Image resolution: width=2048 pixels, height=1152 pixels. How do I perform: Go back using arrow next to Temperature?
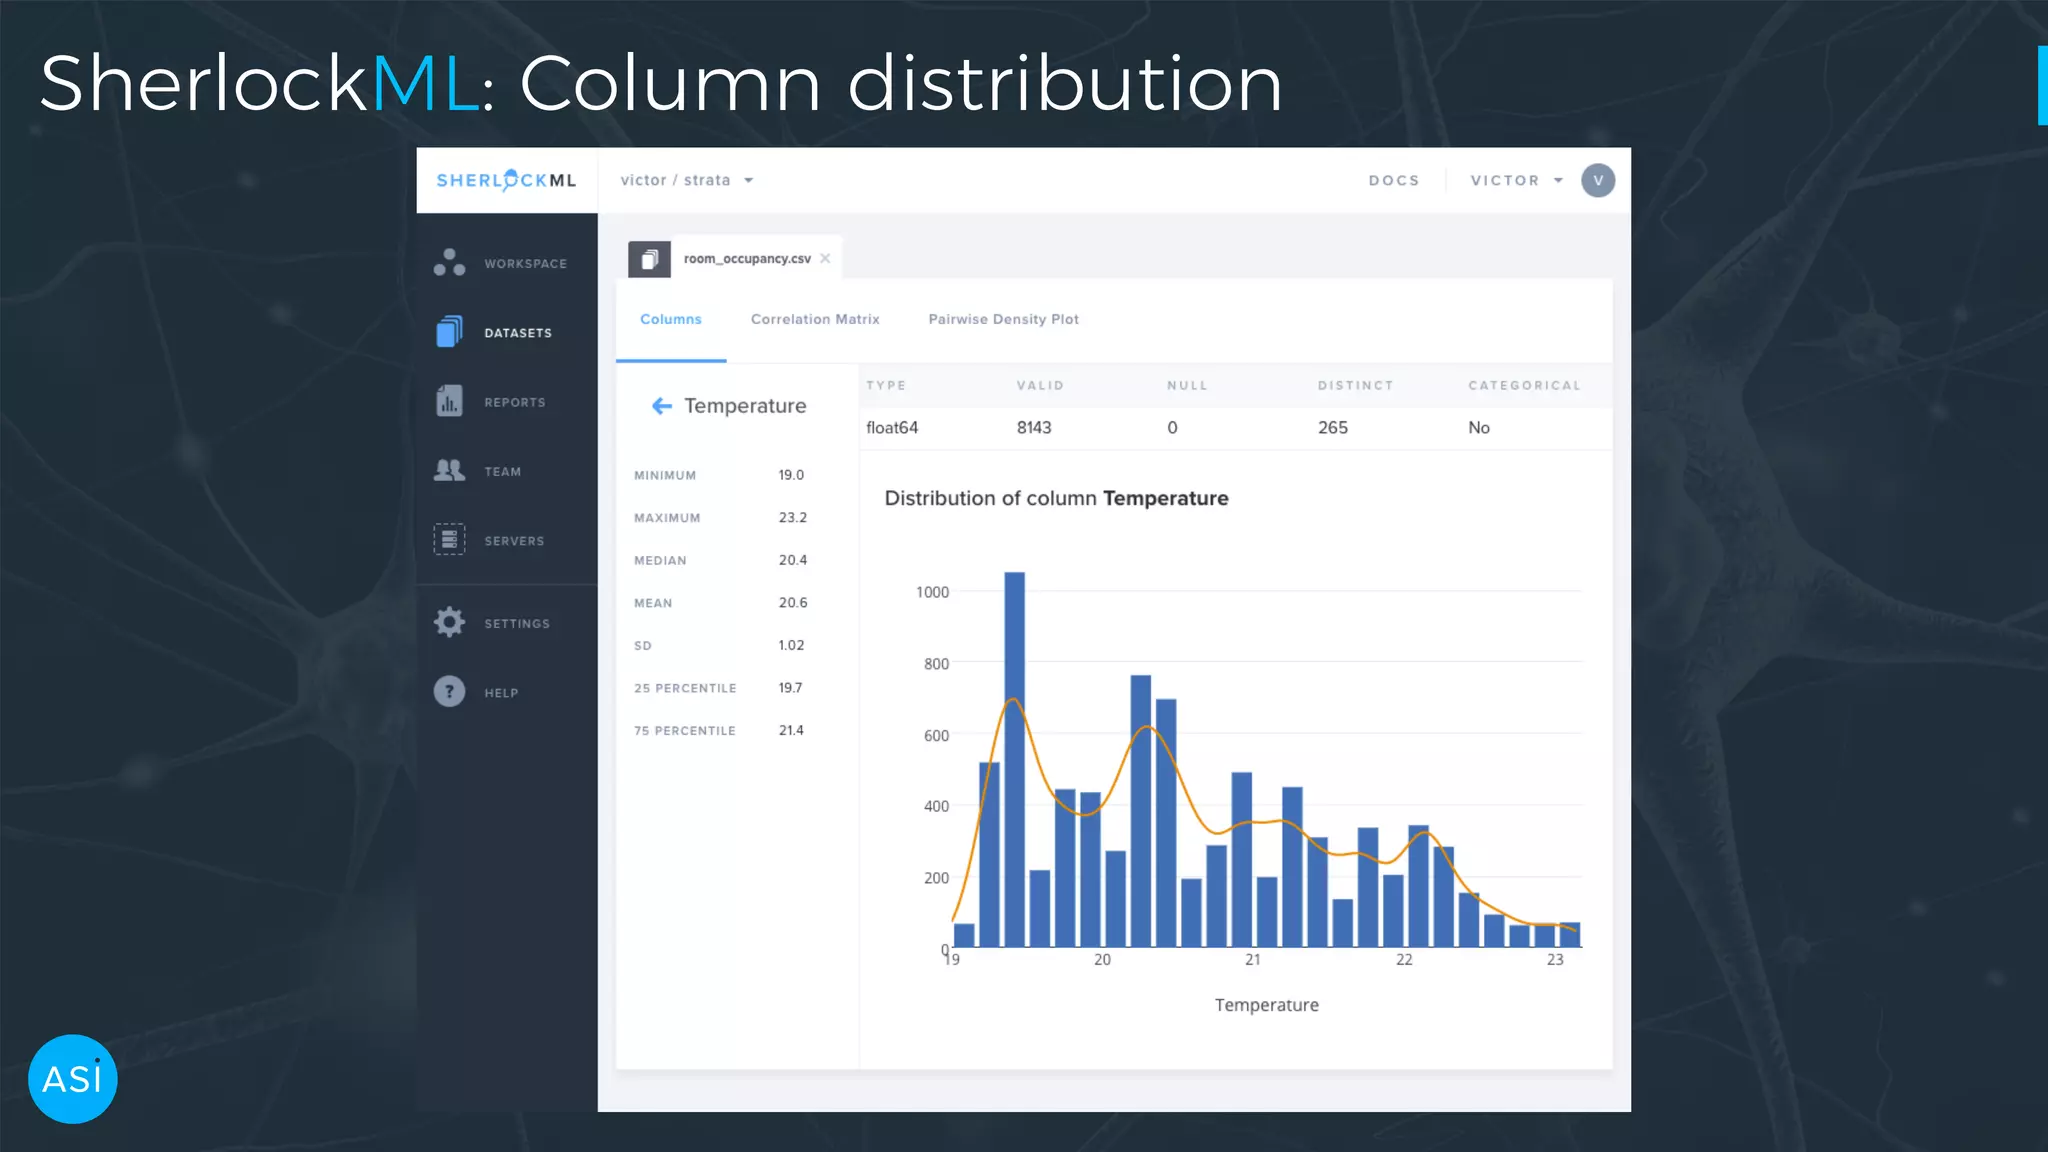pos(662,405)
